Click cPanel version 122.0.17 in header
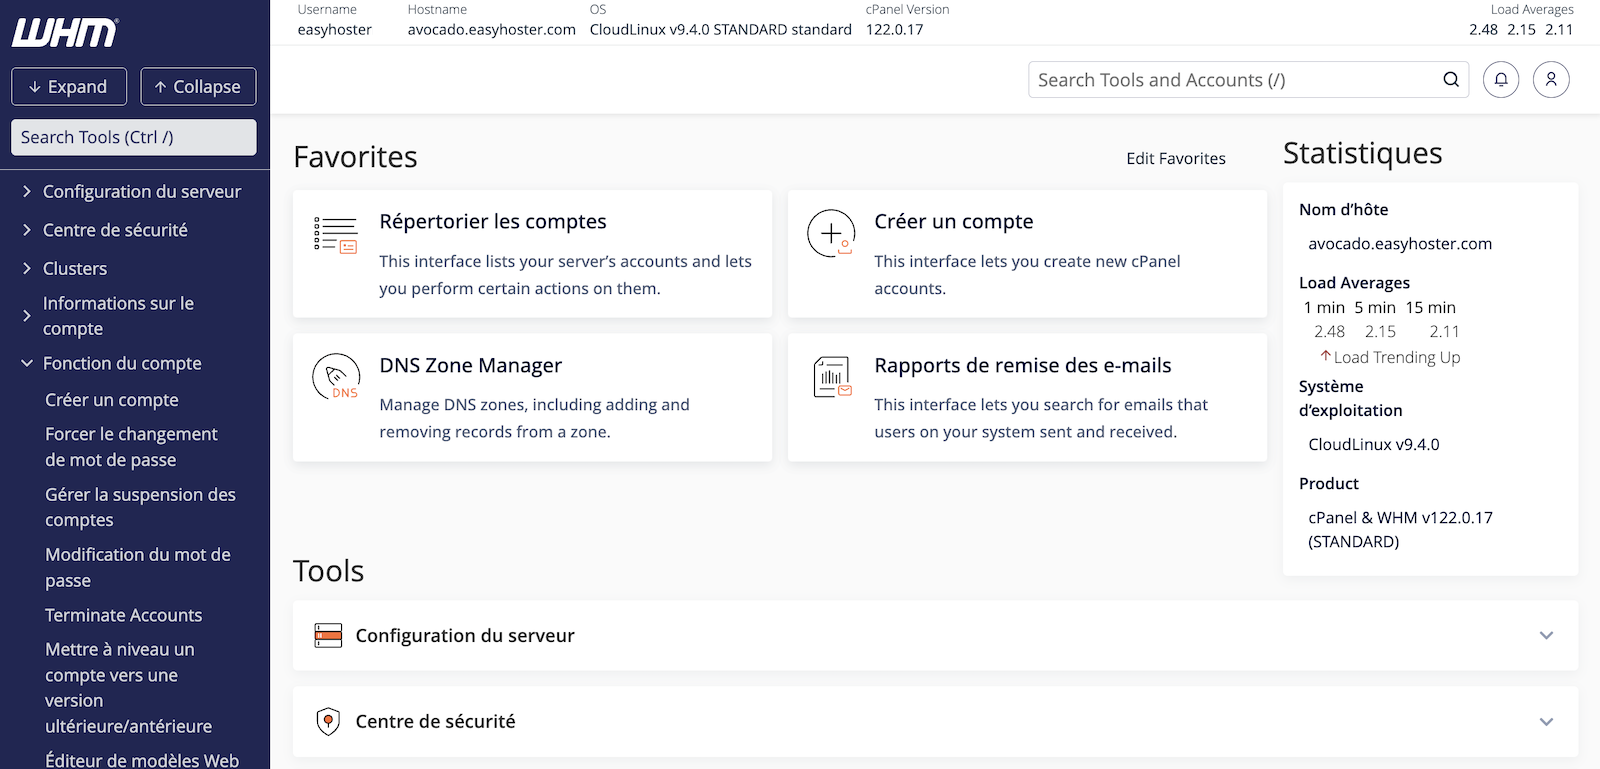 coord(895,29)
